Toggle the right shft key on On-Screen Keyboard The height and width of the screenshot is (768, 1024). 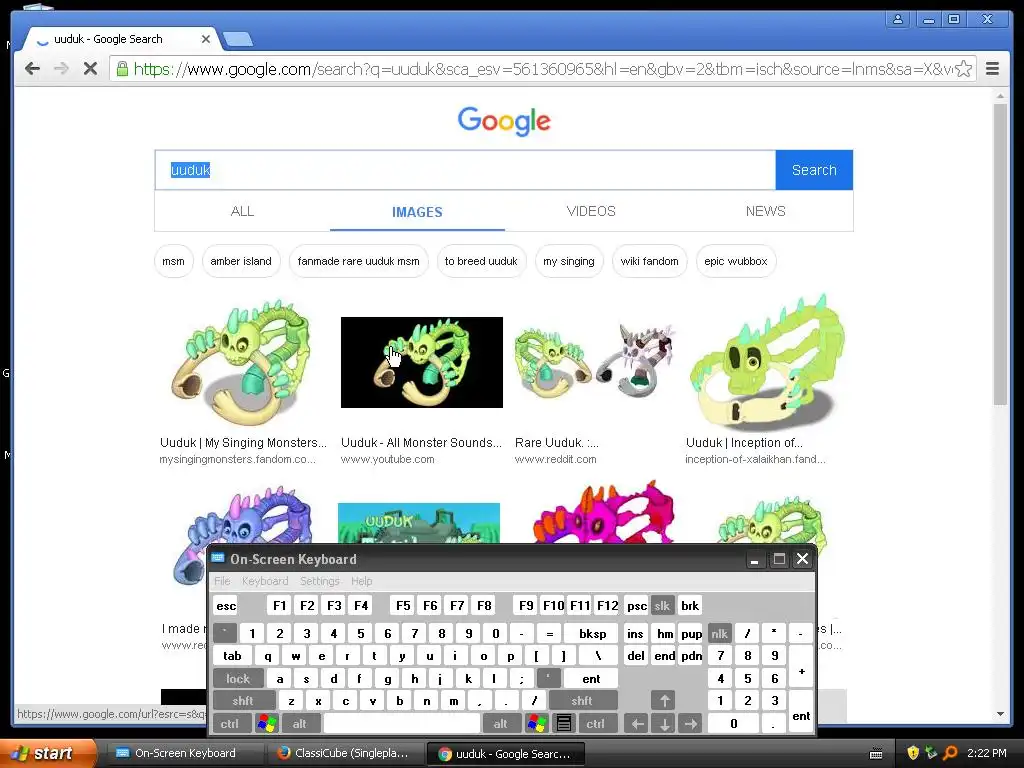tap(581, 701)
